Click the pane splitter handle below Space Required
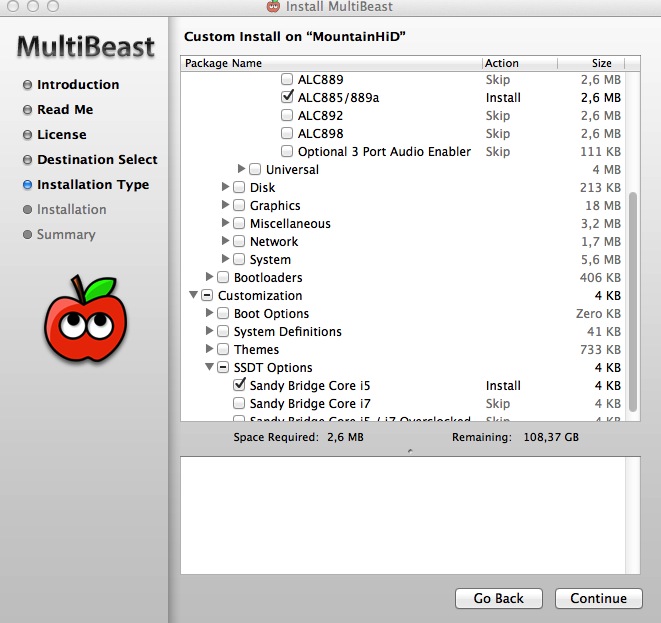This screenshot has width=661, height=623. (410, 451)
